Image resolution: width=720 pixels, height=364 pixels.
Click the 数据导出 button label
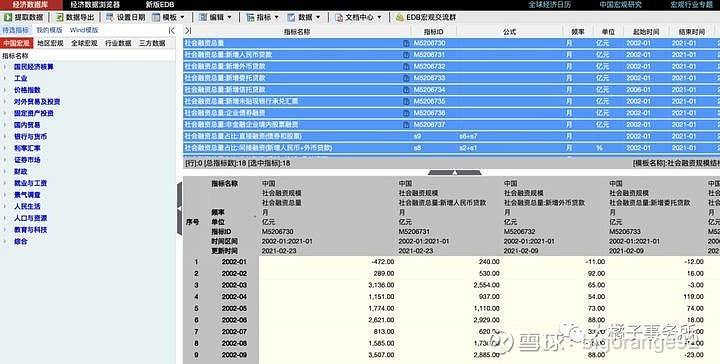click(80, 17)
